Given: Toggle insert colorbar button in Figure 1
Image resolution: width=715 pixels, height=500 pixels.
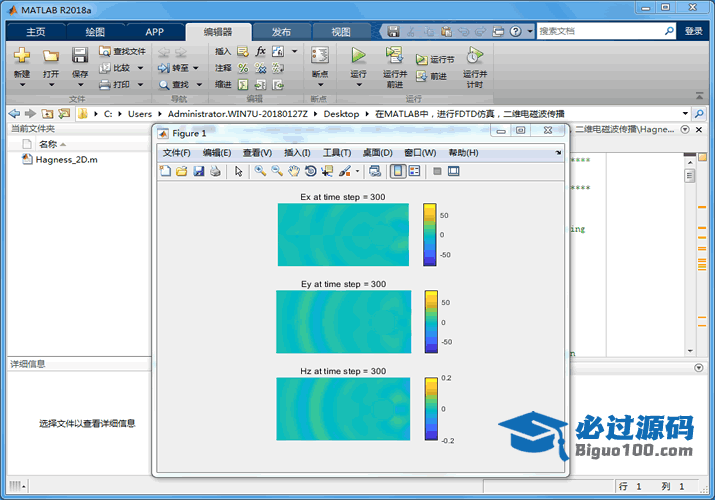Looking at the screenshot, I should tap(398, 171).
